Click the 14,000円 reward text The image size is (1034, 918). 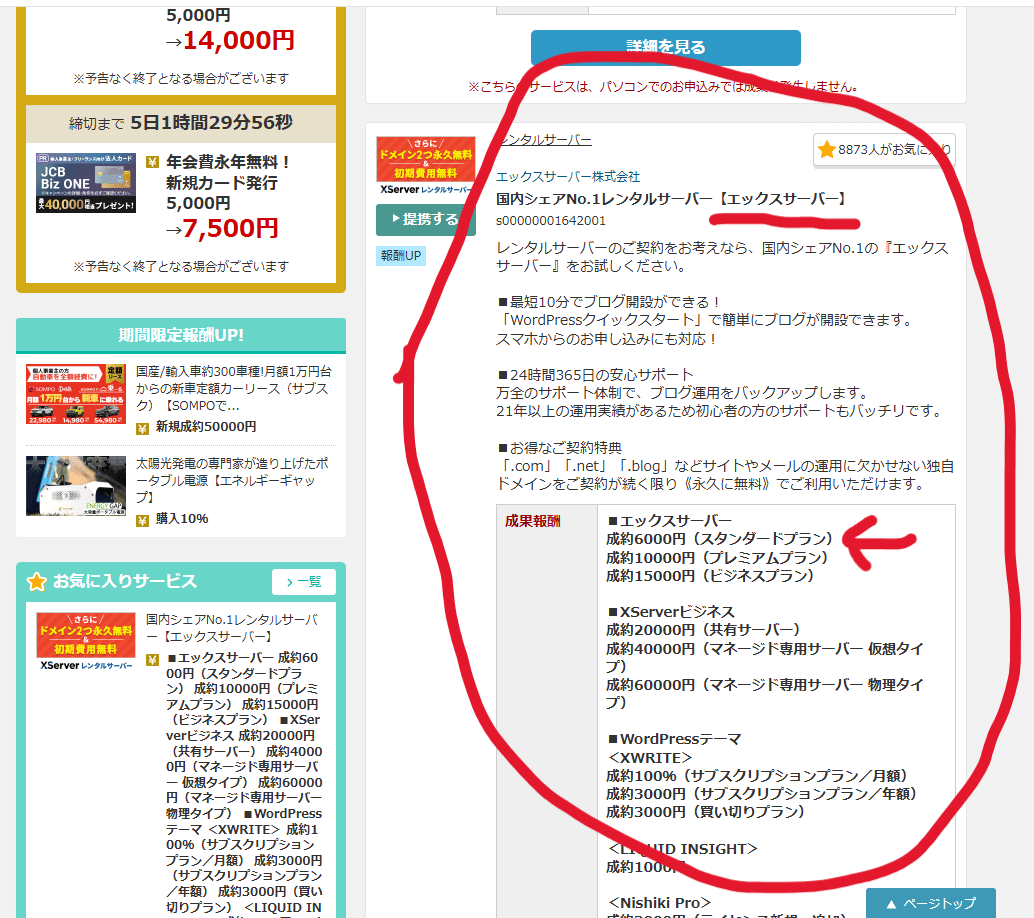tap(239, 41)
